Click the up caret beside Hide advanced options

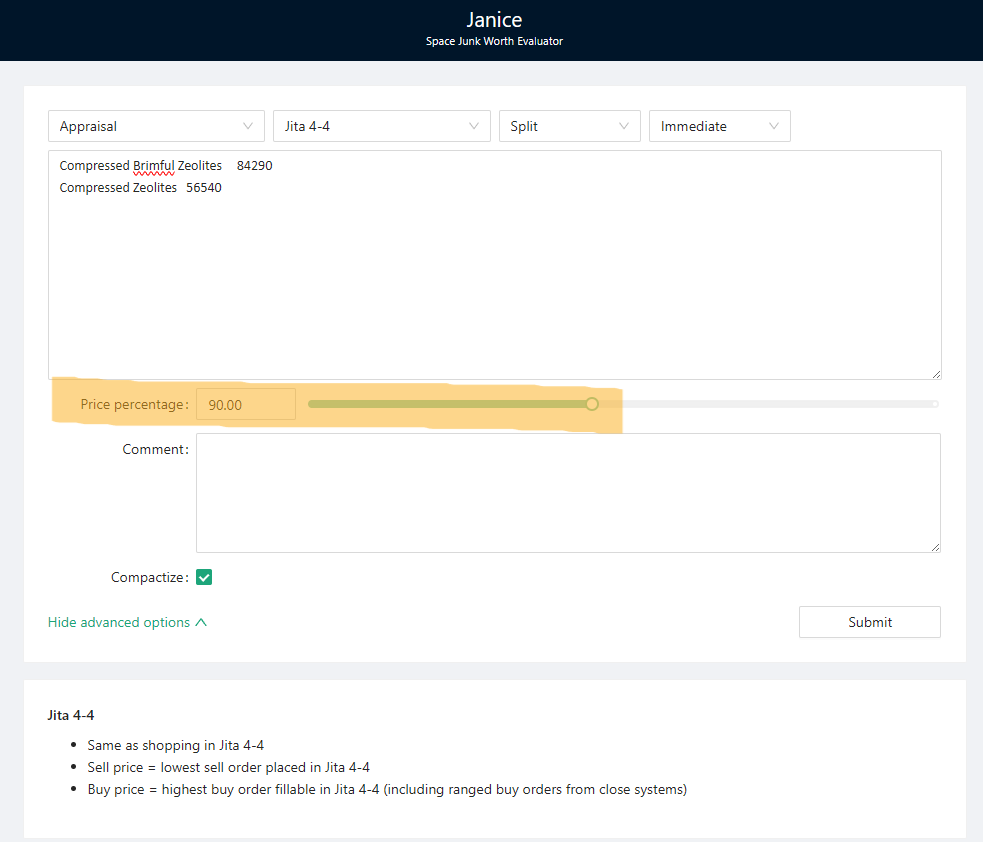[201, 622]
